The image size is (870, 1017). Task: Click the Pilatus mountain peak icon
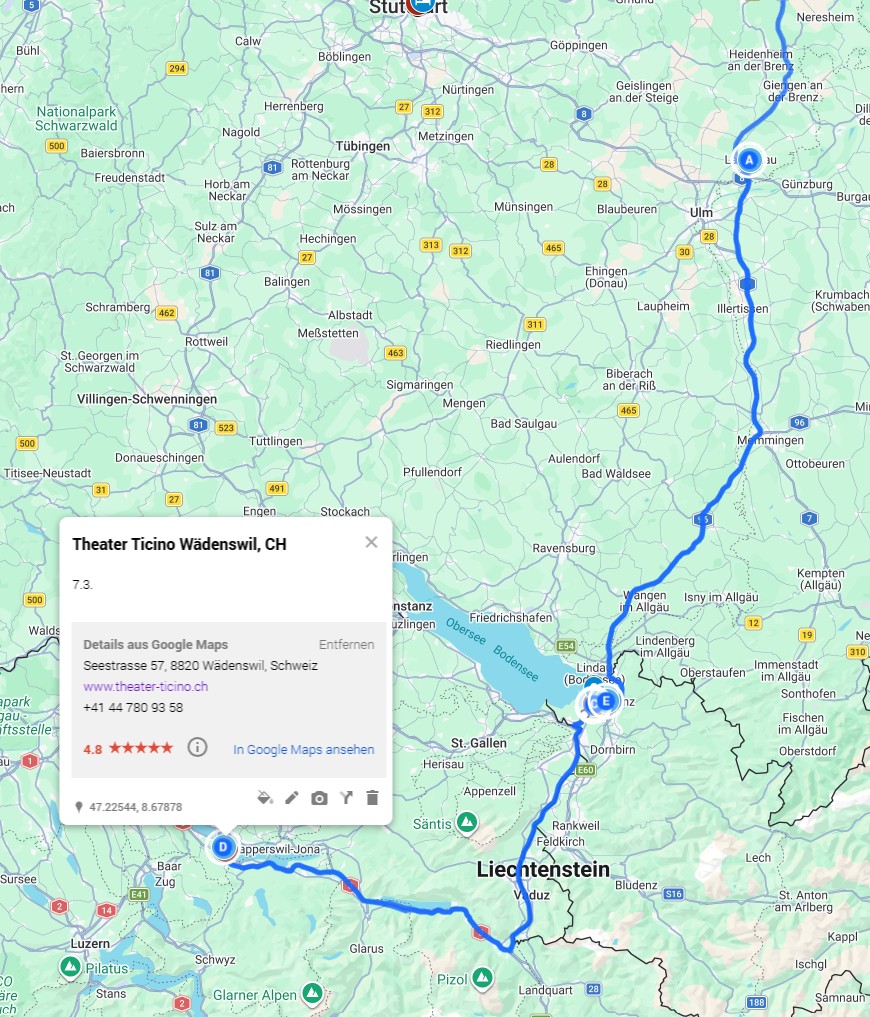[70, 967]
